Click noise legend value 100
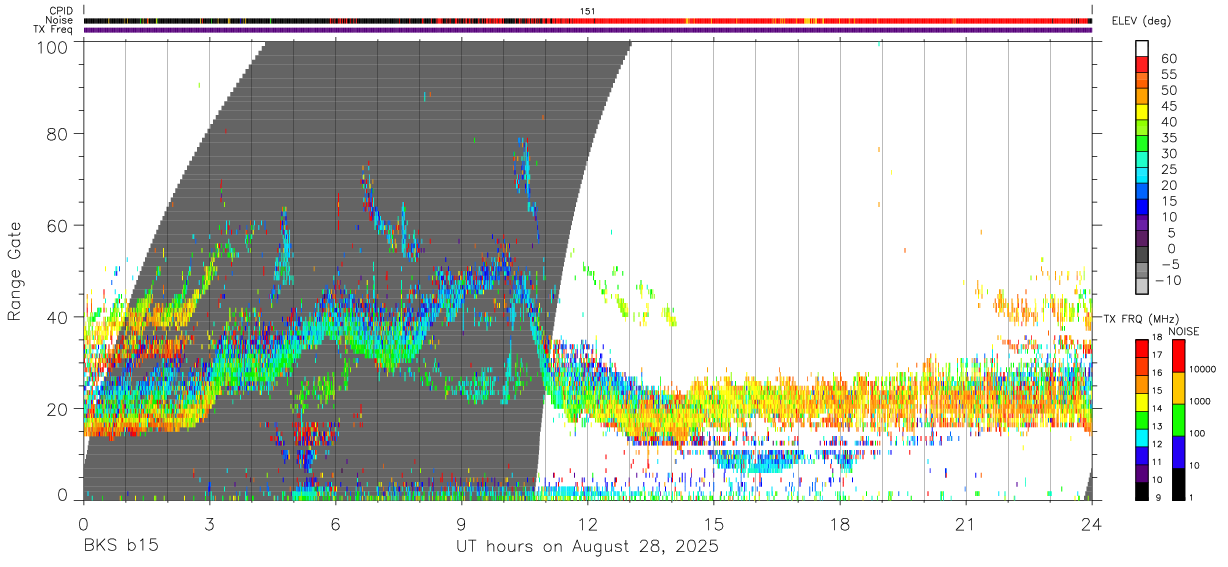 (1198, 433)
